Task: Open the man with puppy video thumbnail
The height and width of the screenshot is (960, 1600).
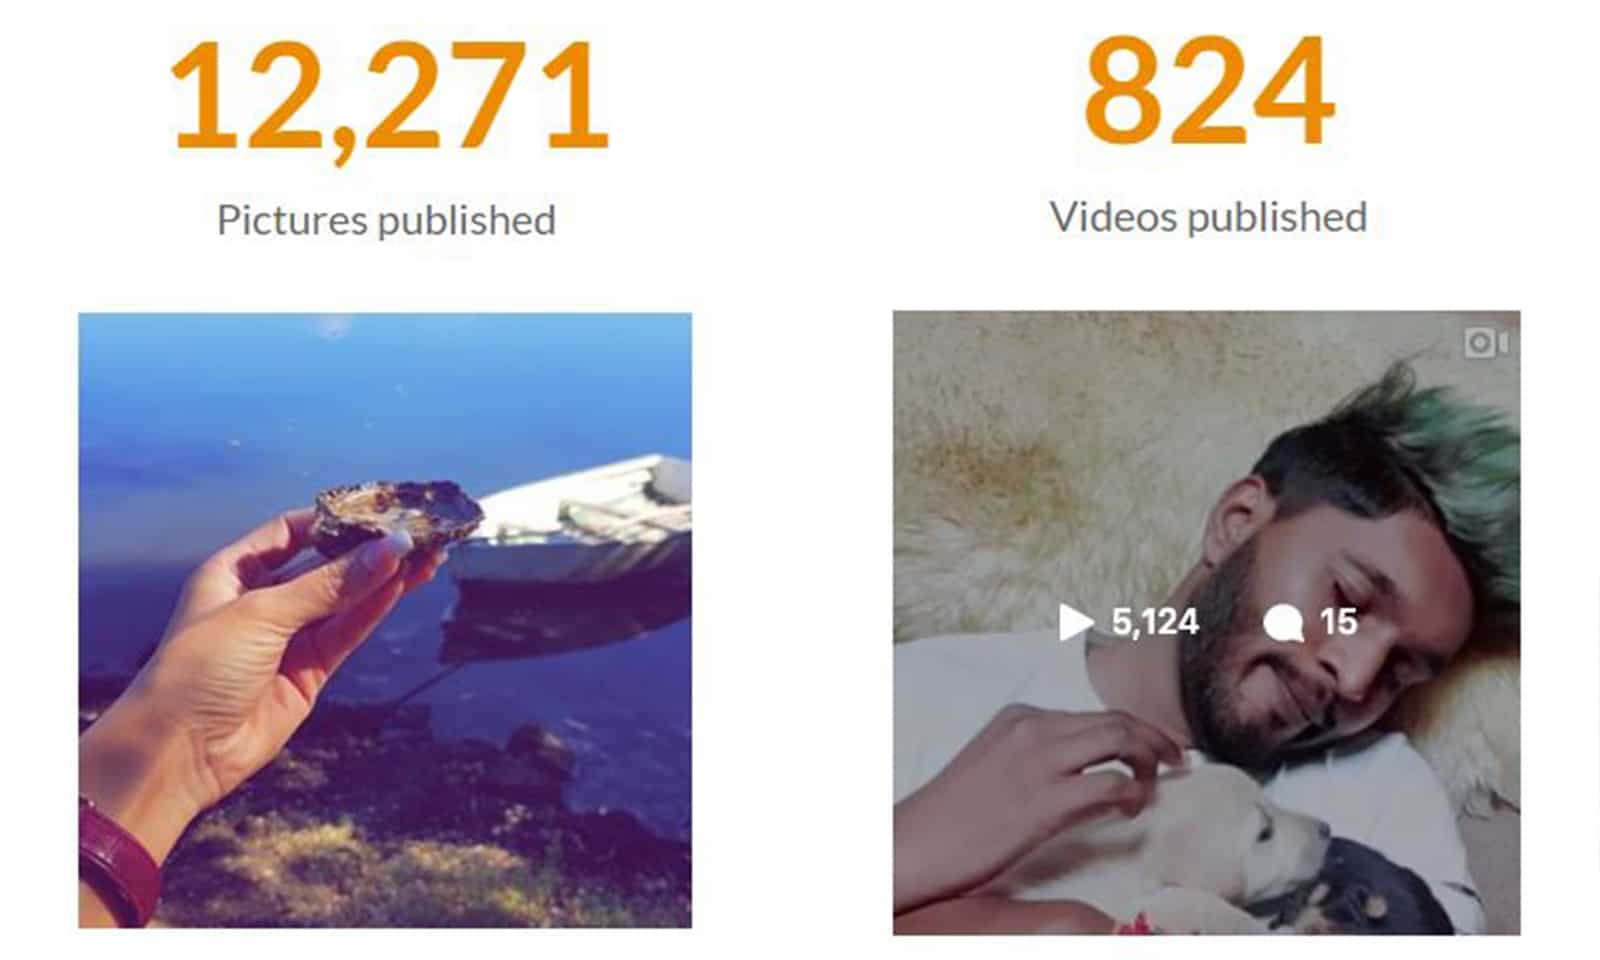Action: (x=1206, y=623)
